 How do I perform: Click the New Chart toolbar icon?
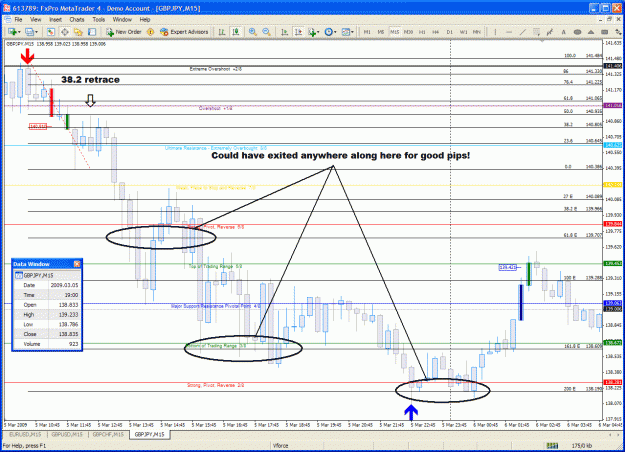click(x=12, y=32)
